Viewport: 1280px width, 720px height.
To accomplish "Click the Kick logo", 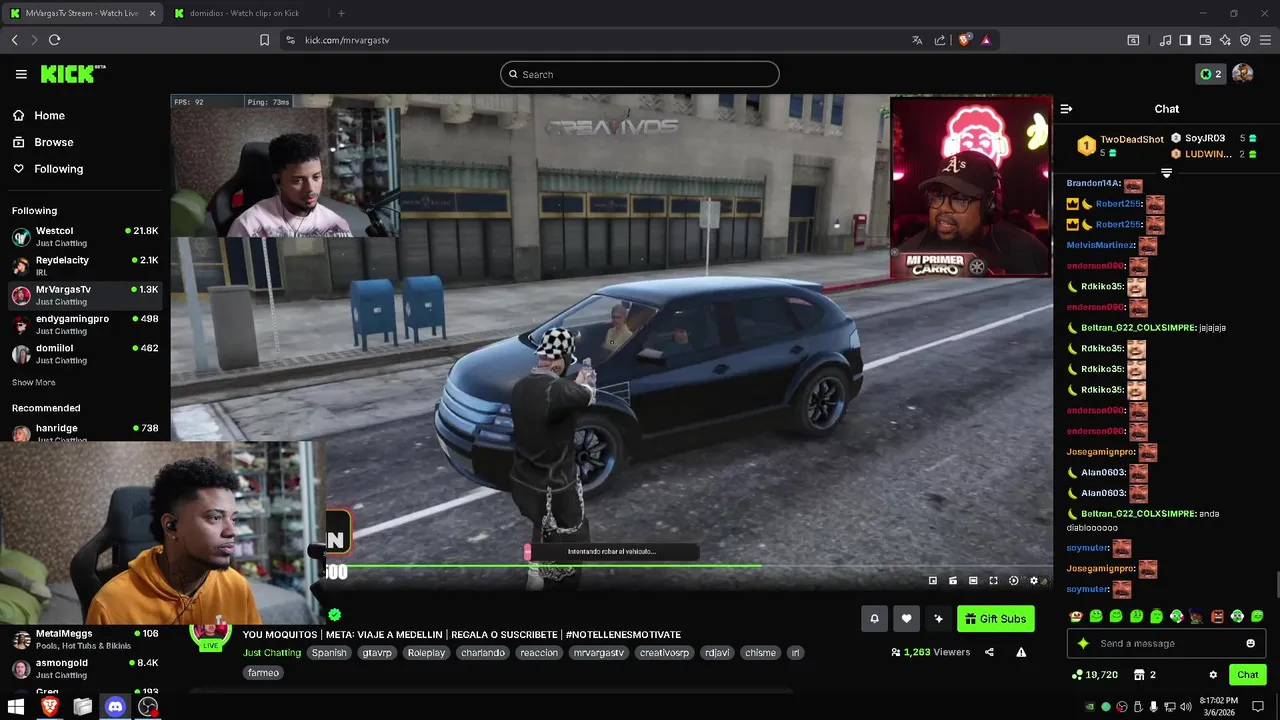I will (72, 74).
